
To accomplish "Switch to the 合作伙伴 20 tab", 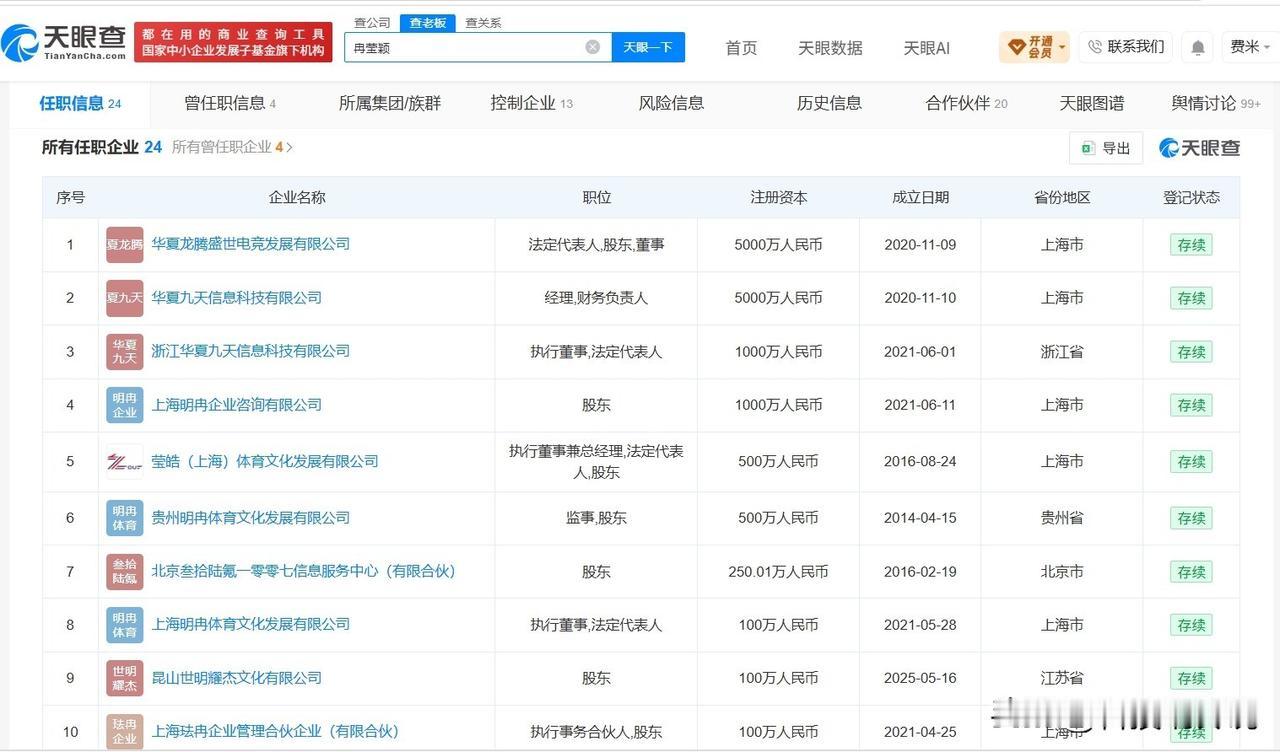I will 966,103.
